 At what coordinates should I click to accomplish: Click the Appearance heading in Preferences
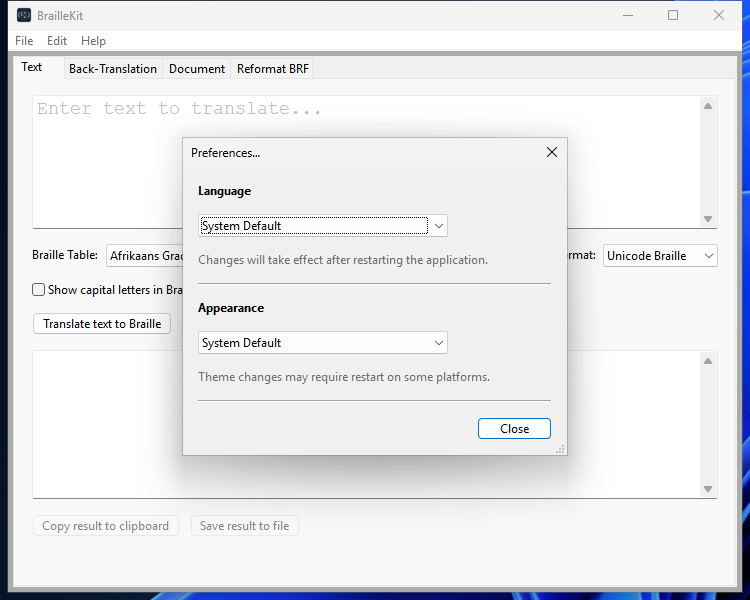pos(231,308)
